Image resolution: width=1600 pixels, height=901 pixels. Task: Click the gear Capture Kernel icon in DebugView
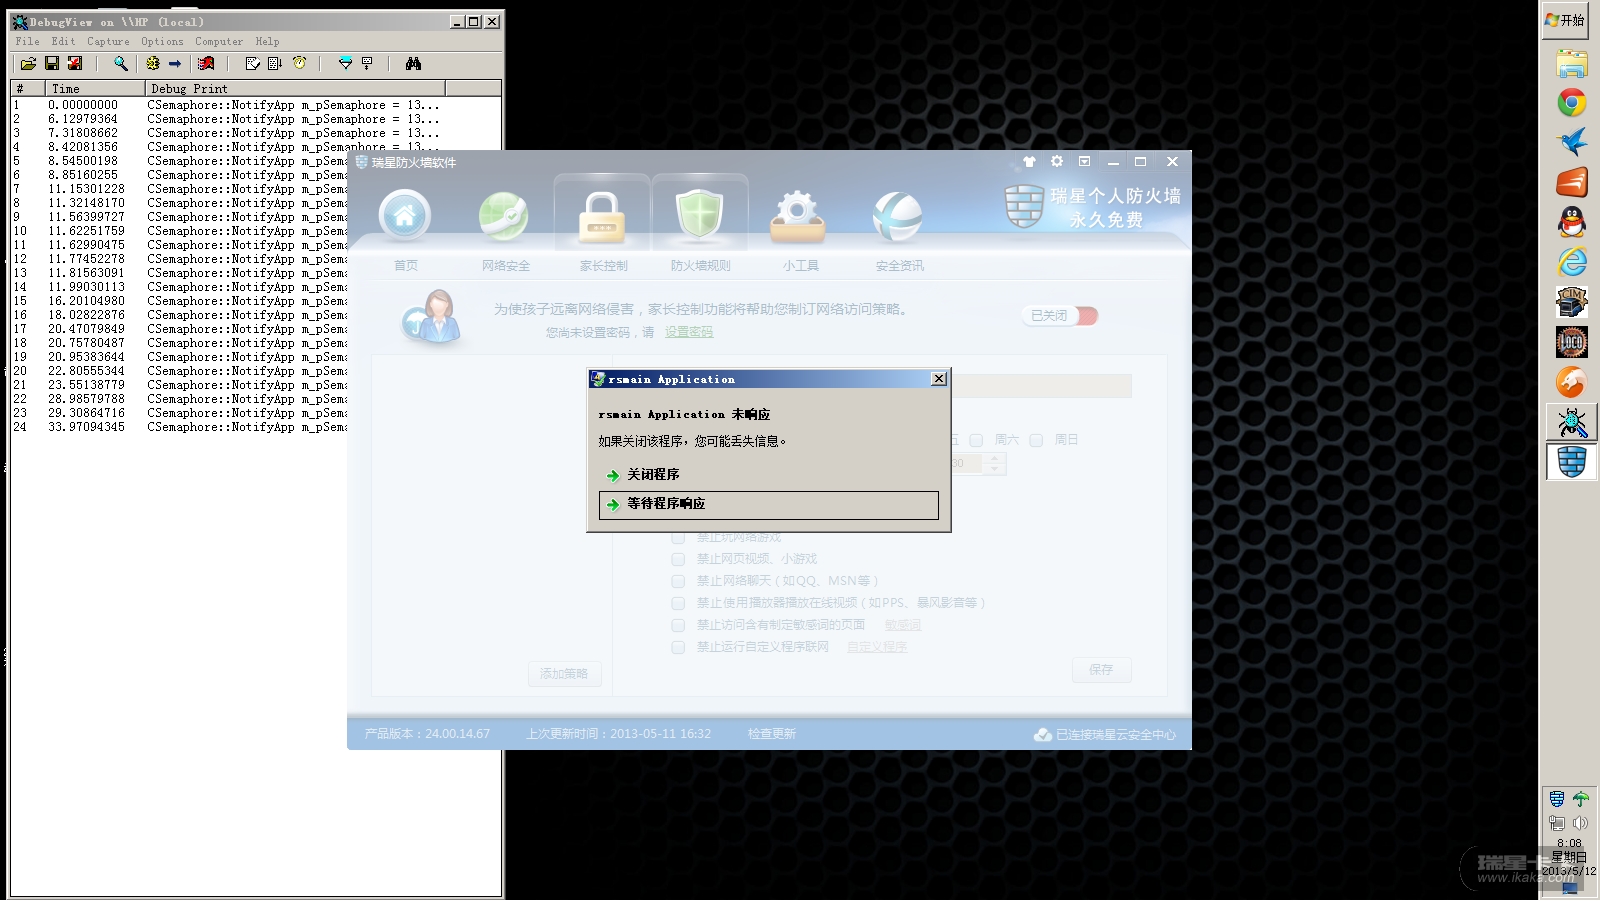(x=153, y=63)
